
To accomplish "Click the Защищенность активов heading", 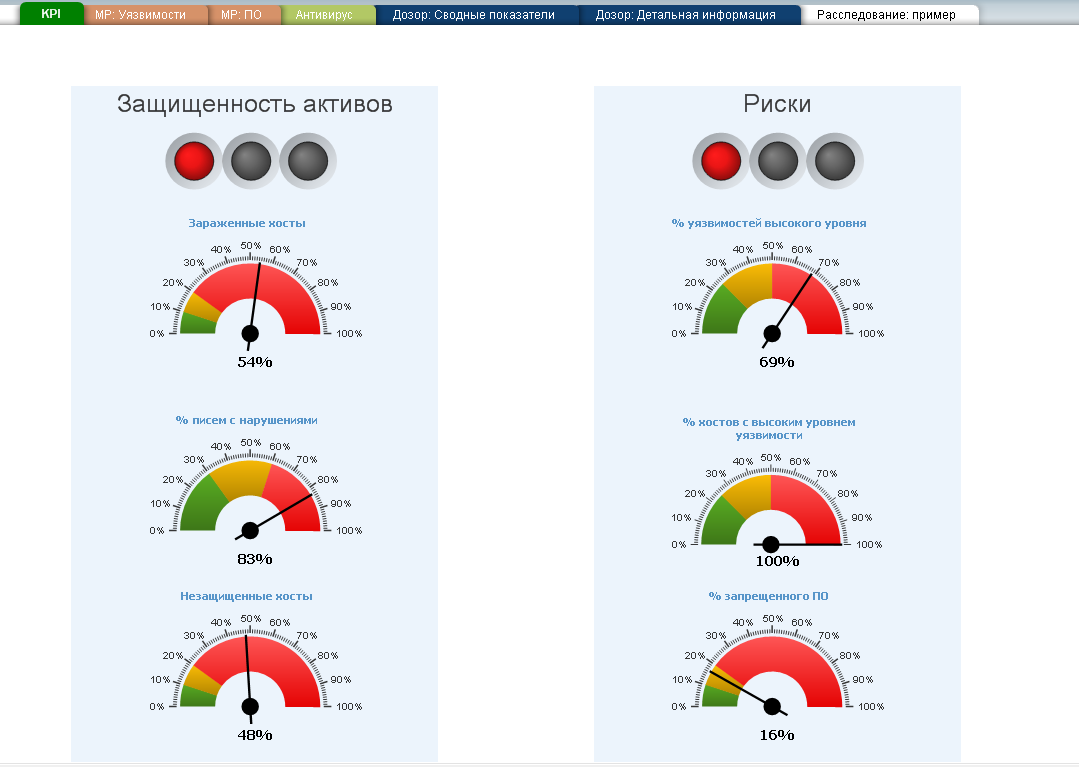I will click(x=255, y=104).
